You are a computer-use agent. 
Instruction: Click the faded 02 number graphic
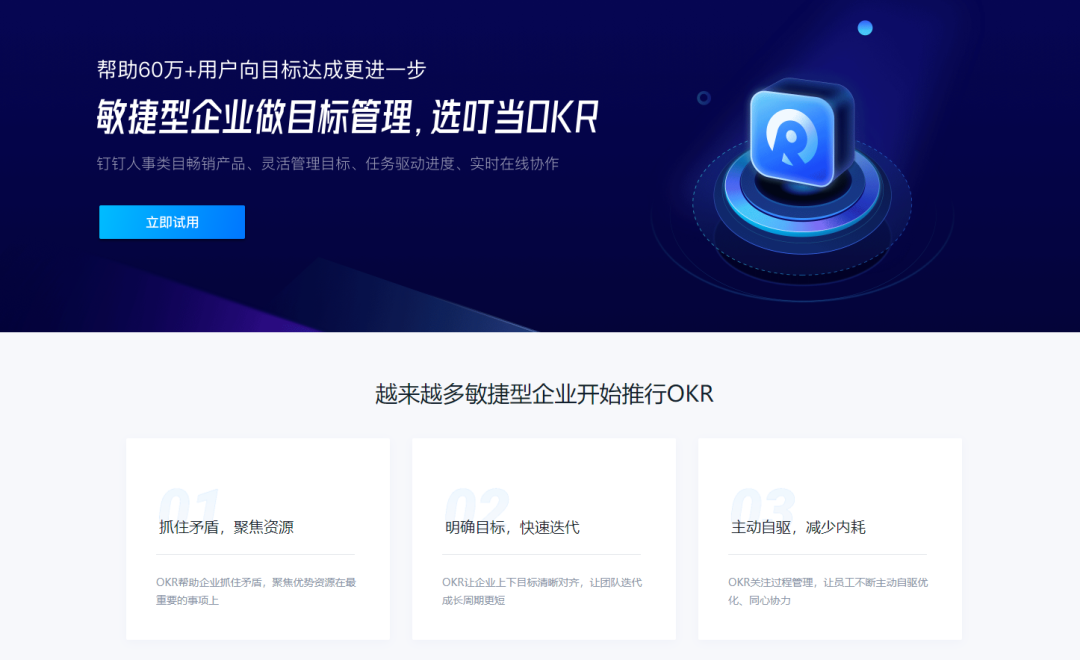coord(477,505)
